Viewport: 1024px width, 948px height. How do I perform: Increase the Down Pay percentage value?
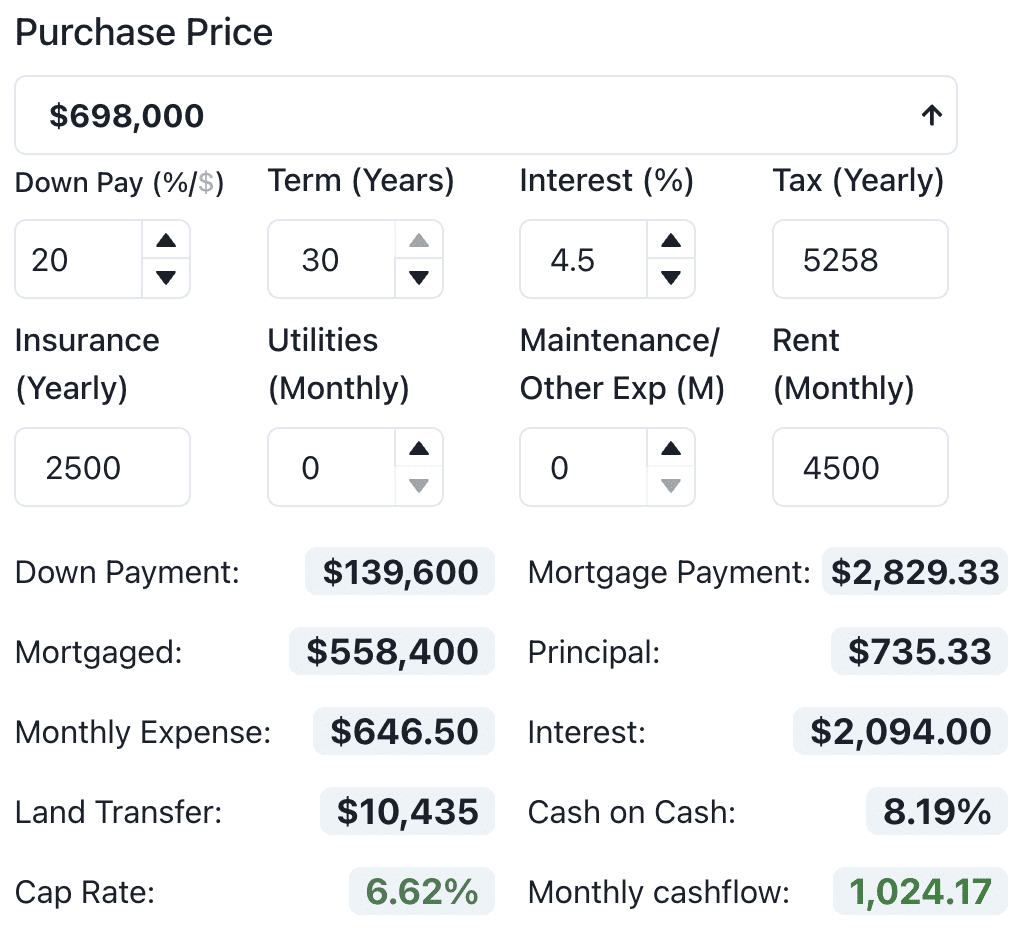[x=167, y=241]
